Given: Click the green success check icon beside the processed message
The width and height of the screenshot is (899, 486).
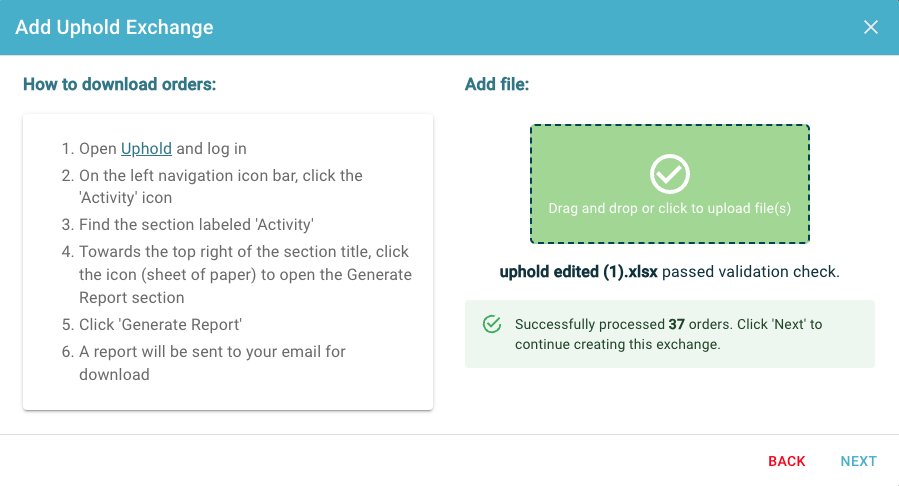Looking at the screenshot, I should point(492,324).
